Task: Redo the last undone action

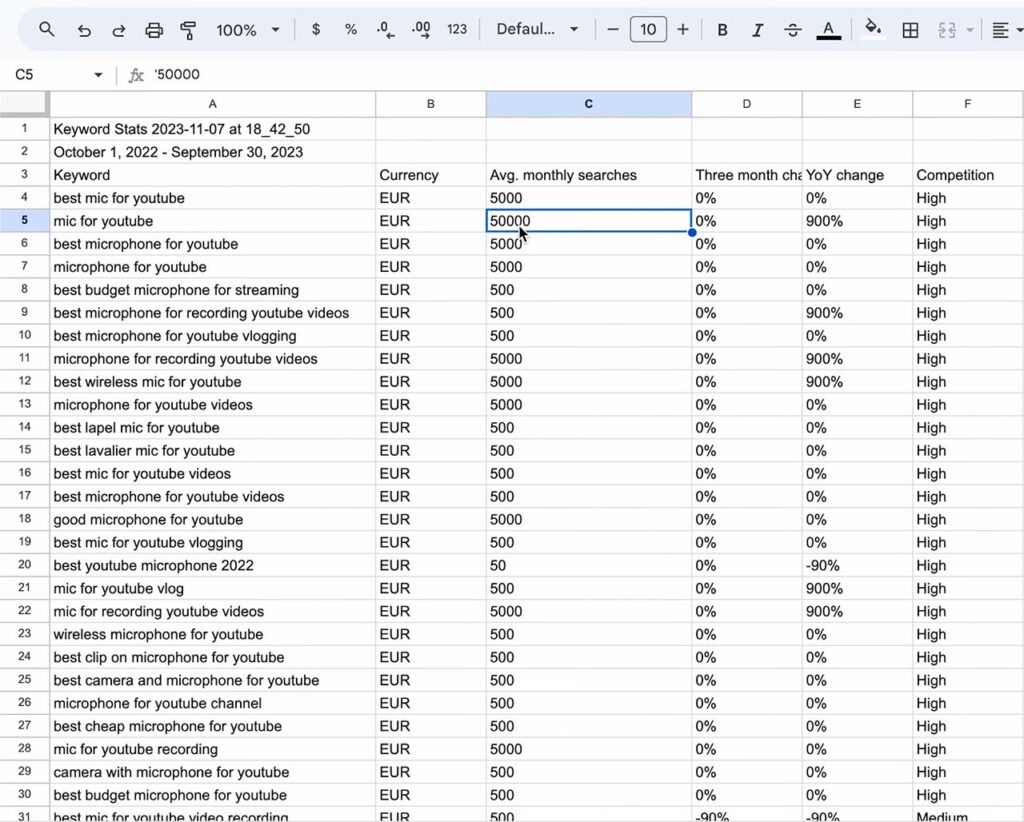Action: coord(118,30)
